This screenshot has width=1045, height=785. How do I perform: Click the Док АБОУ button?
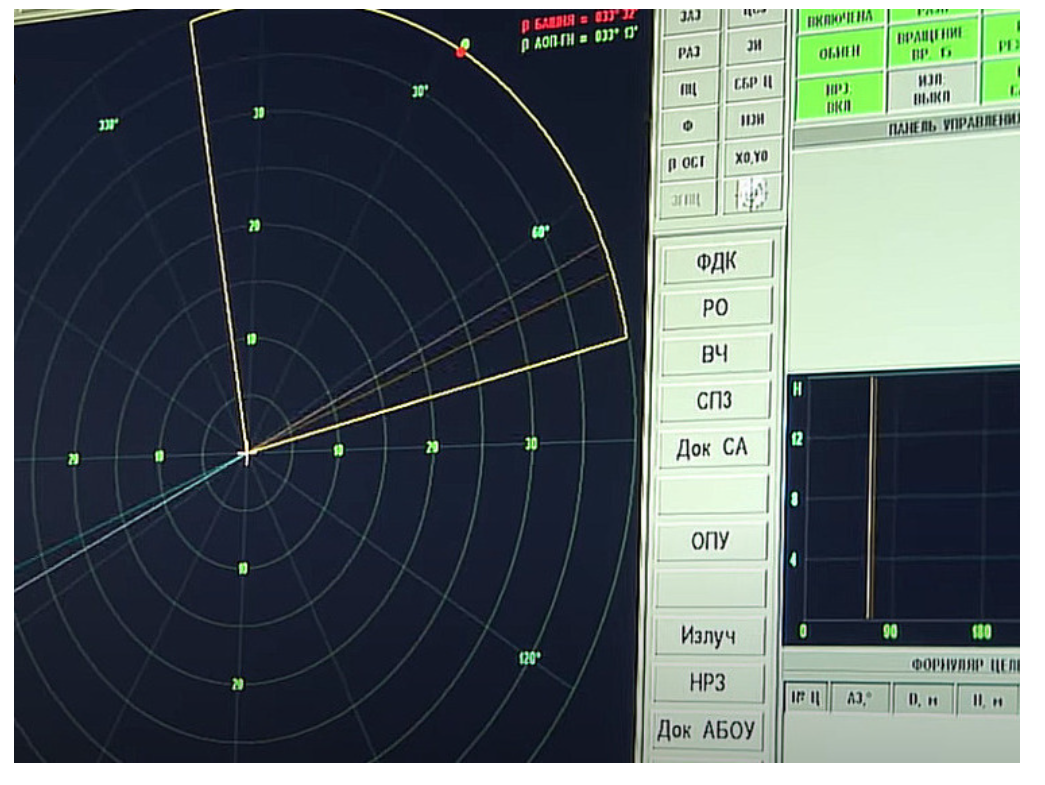click(708, 731)
